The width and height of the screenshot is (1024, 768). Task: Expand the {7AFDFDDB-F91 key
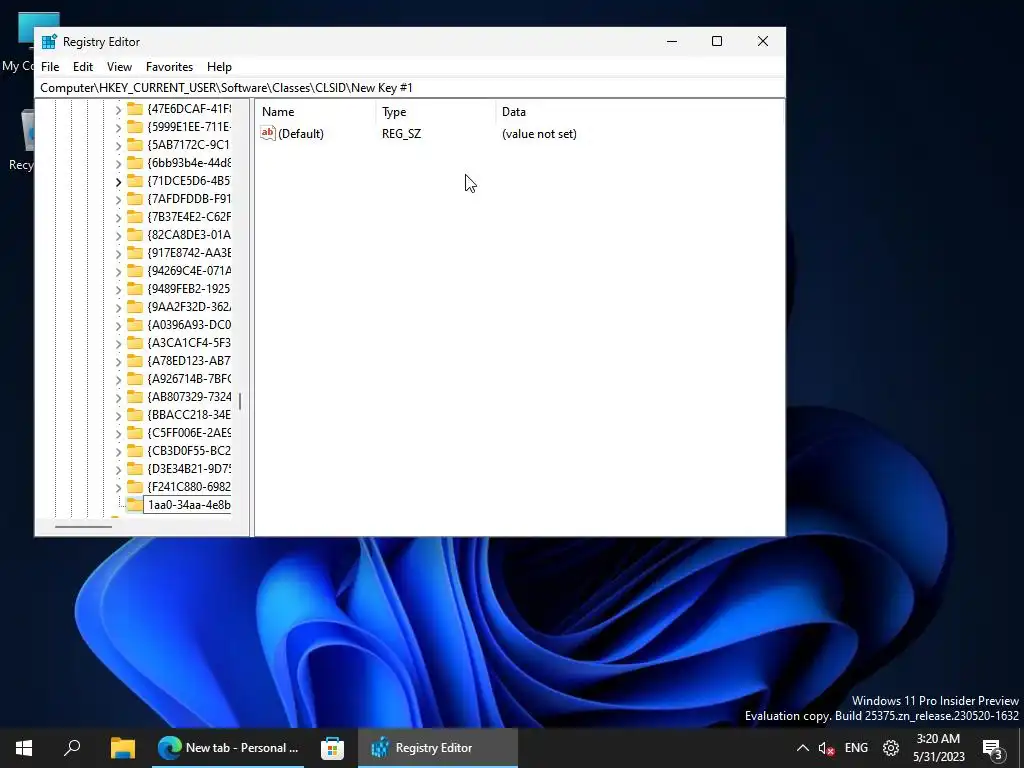pos(118,199)
